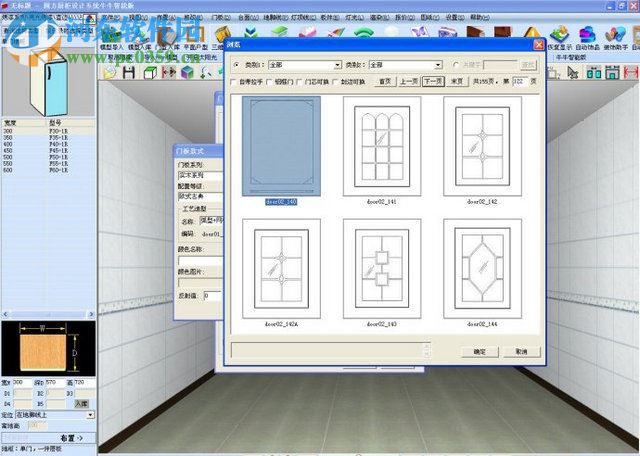Click the magnifier zoom icon in toolbar
This screenshot has width=640, height=456.
(x=206, y=73)
